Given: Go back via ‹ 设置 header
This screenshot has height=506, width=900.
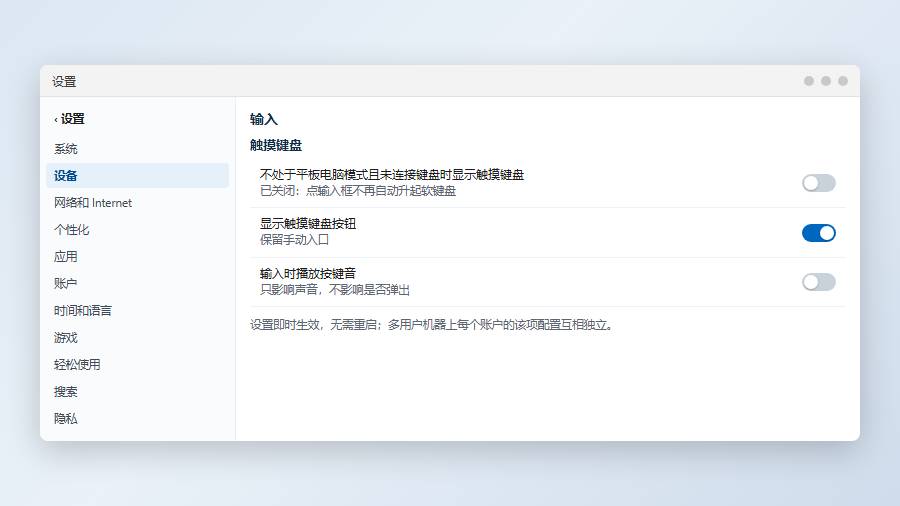Looking at the screenshot, I should (x=69, y=119).
